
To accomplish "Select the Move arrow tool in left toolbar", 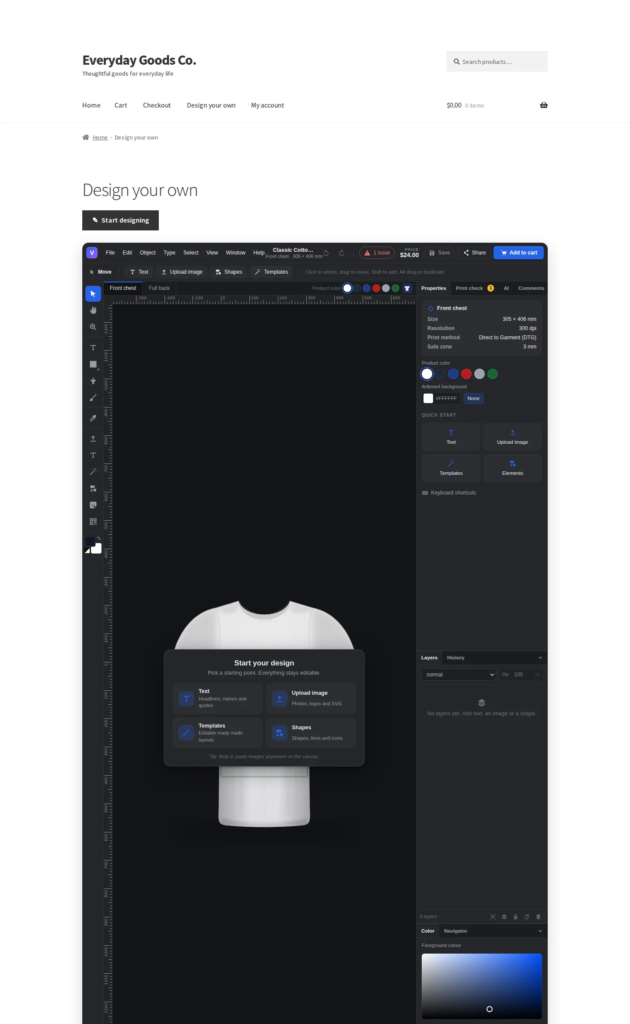I will pos(93,294).
